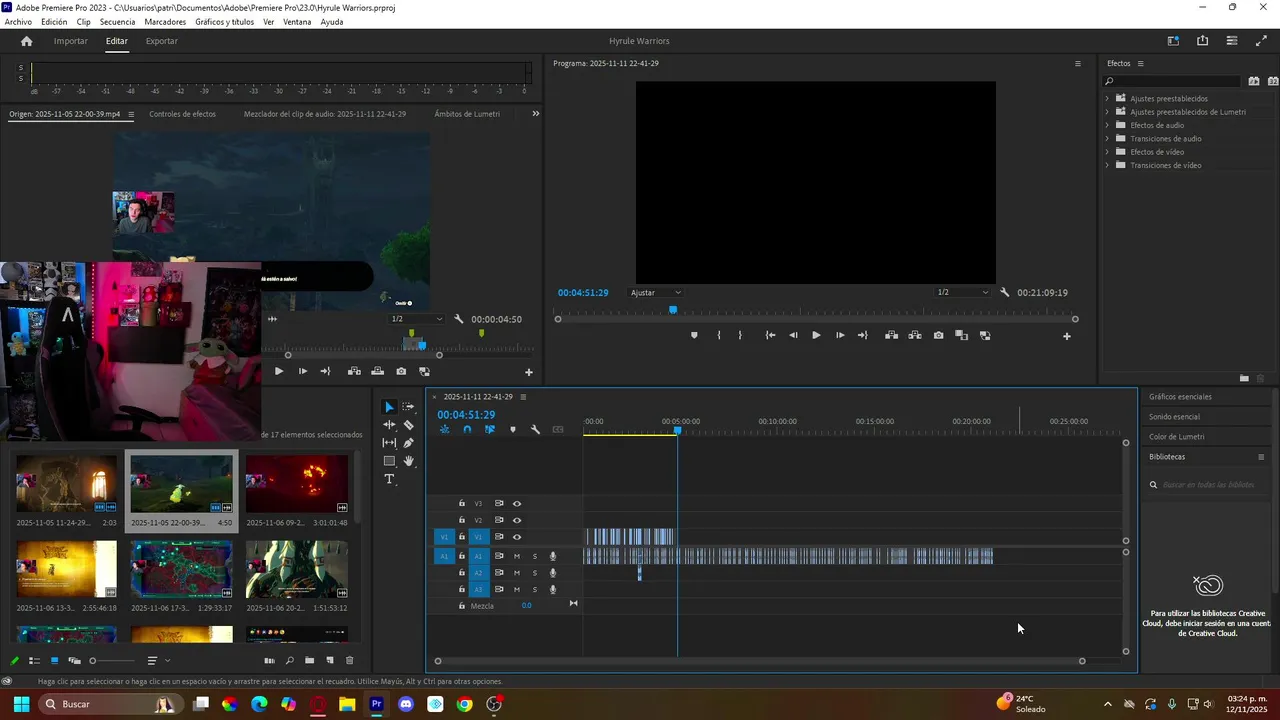Switch Project panel to freeform view
The width and height of the screenshot is (1280, 720).
[x=74, y=660]
